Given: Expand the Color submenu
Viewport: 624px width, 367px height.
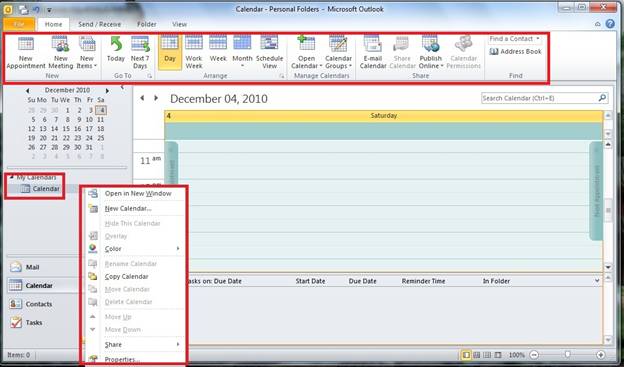Looking at the screenshot, I should click(136, 248).
